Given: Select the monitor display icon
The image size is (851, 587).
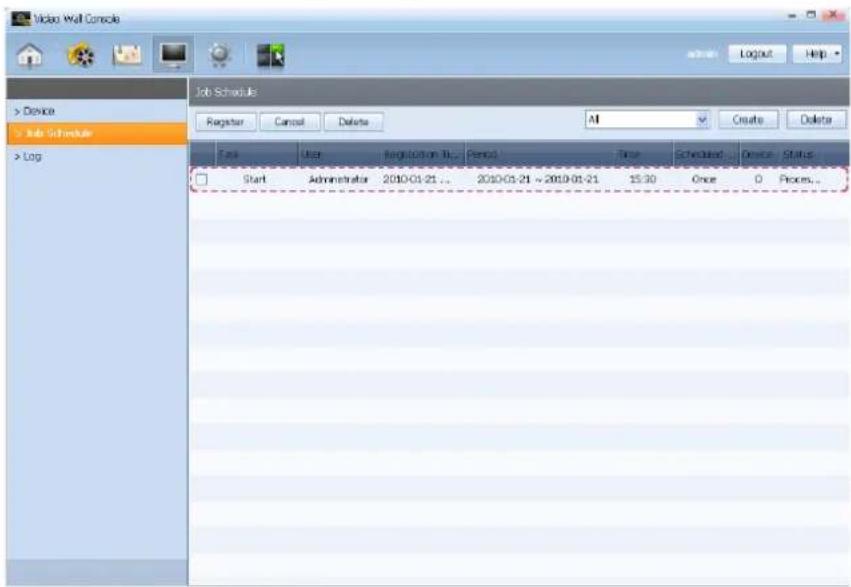Looking at the screenshot, I should click(x=174, y=55).
